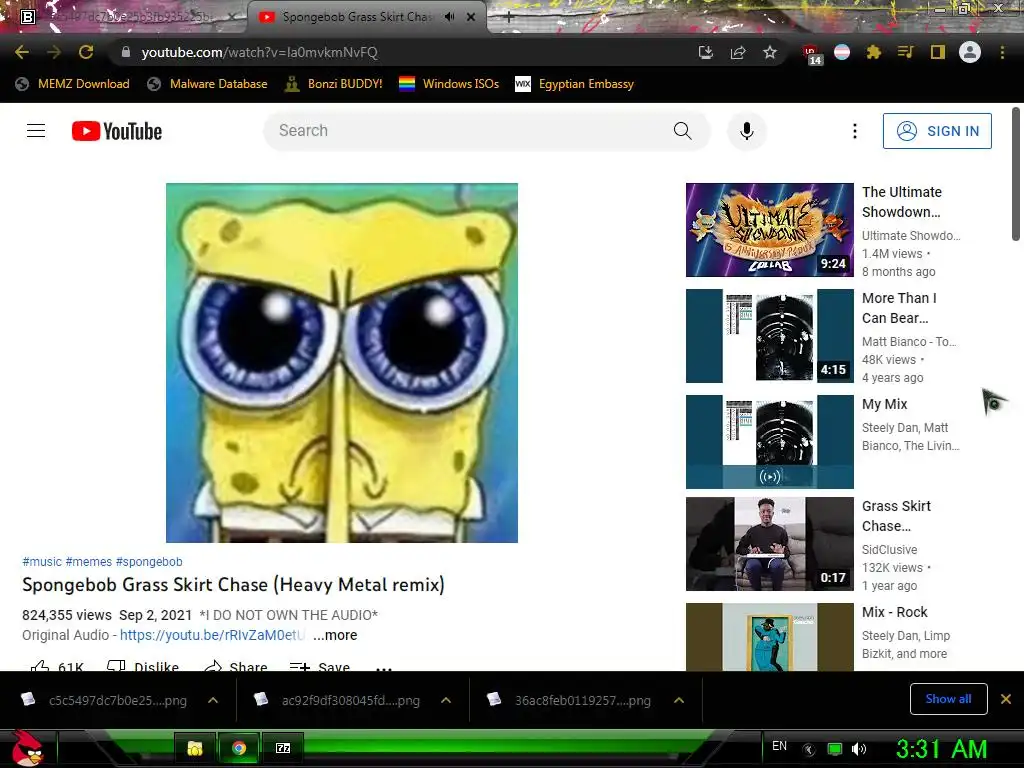Click Show all downloads button
The image size is (1024, 768).
[x=948, y=699]
